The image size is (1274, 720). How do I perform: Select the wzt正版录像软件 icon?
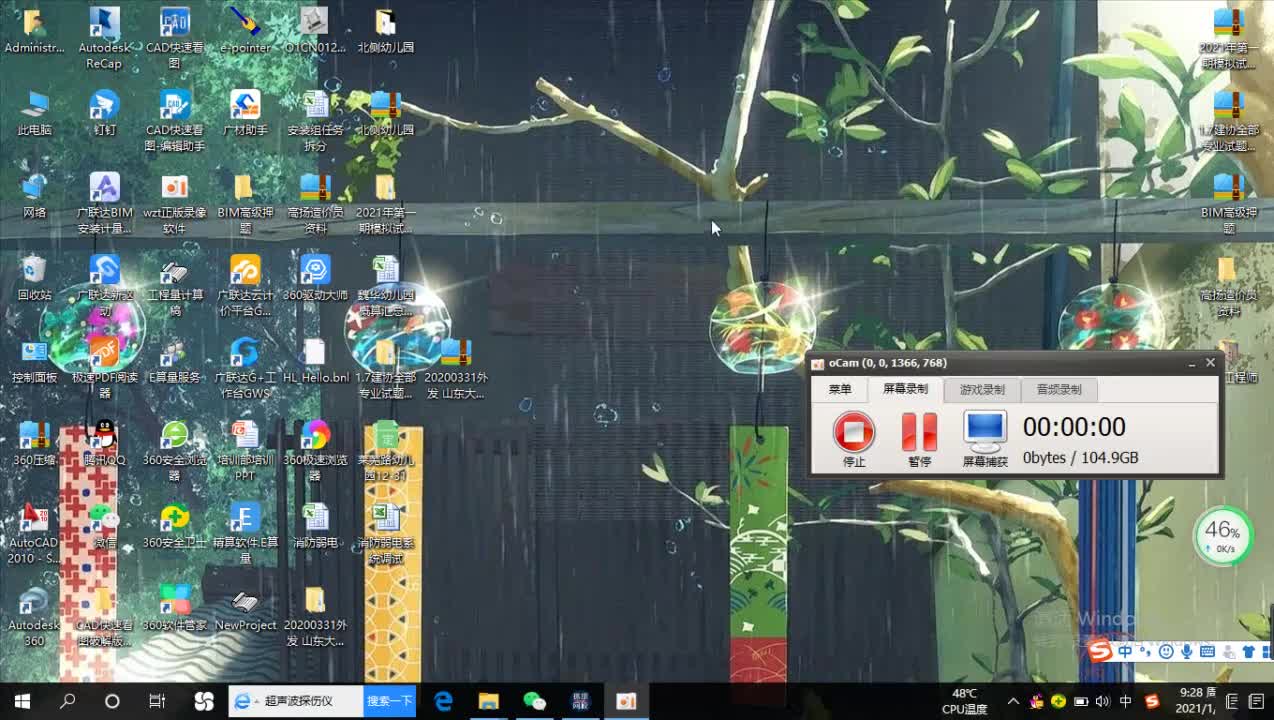point(175,204)
